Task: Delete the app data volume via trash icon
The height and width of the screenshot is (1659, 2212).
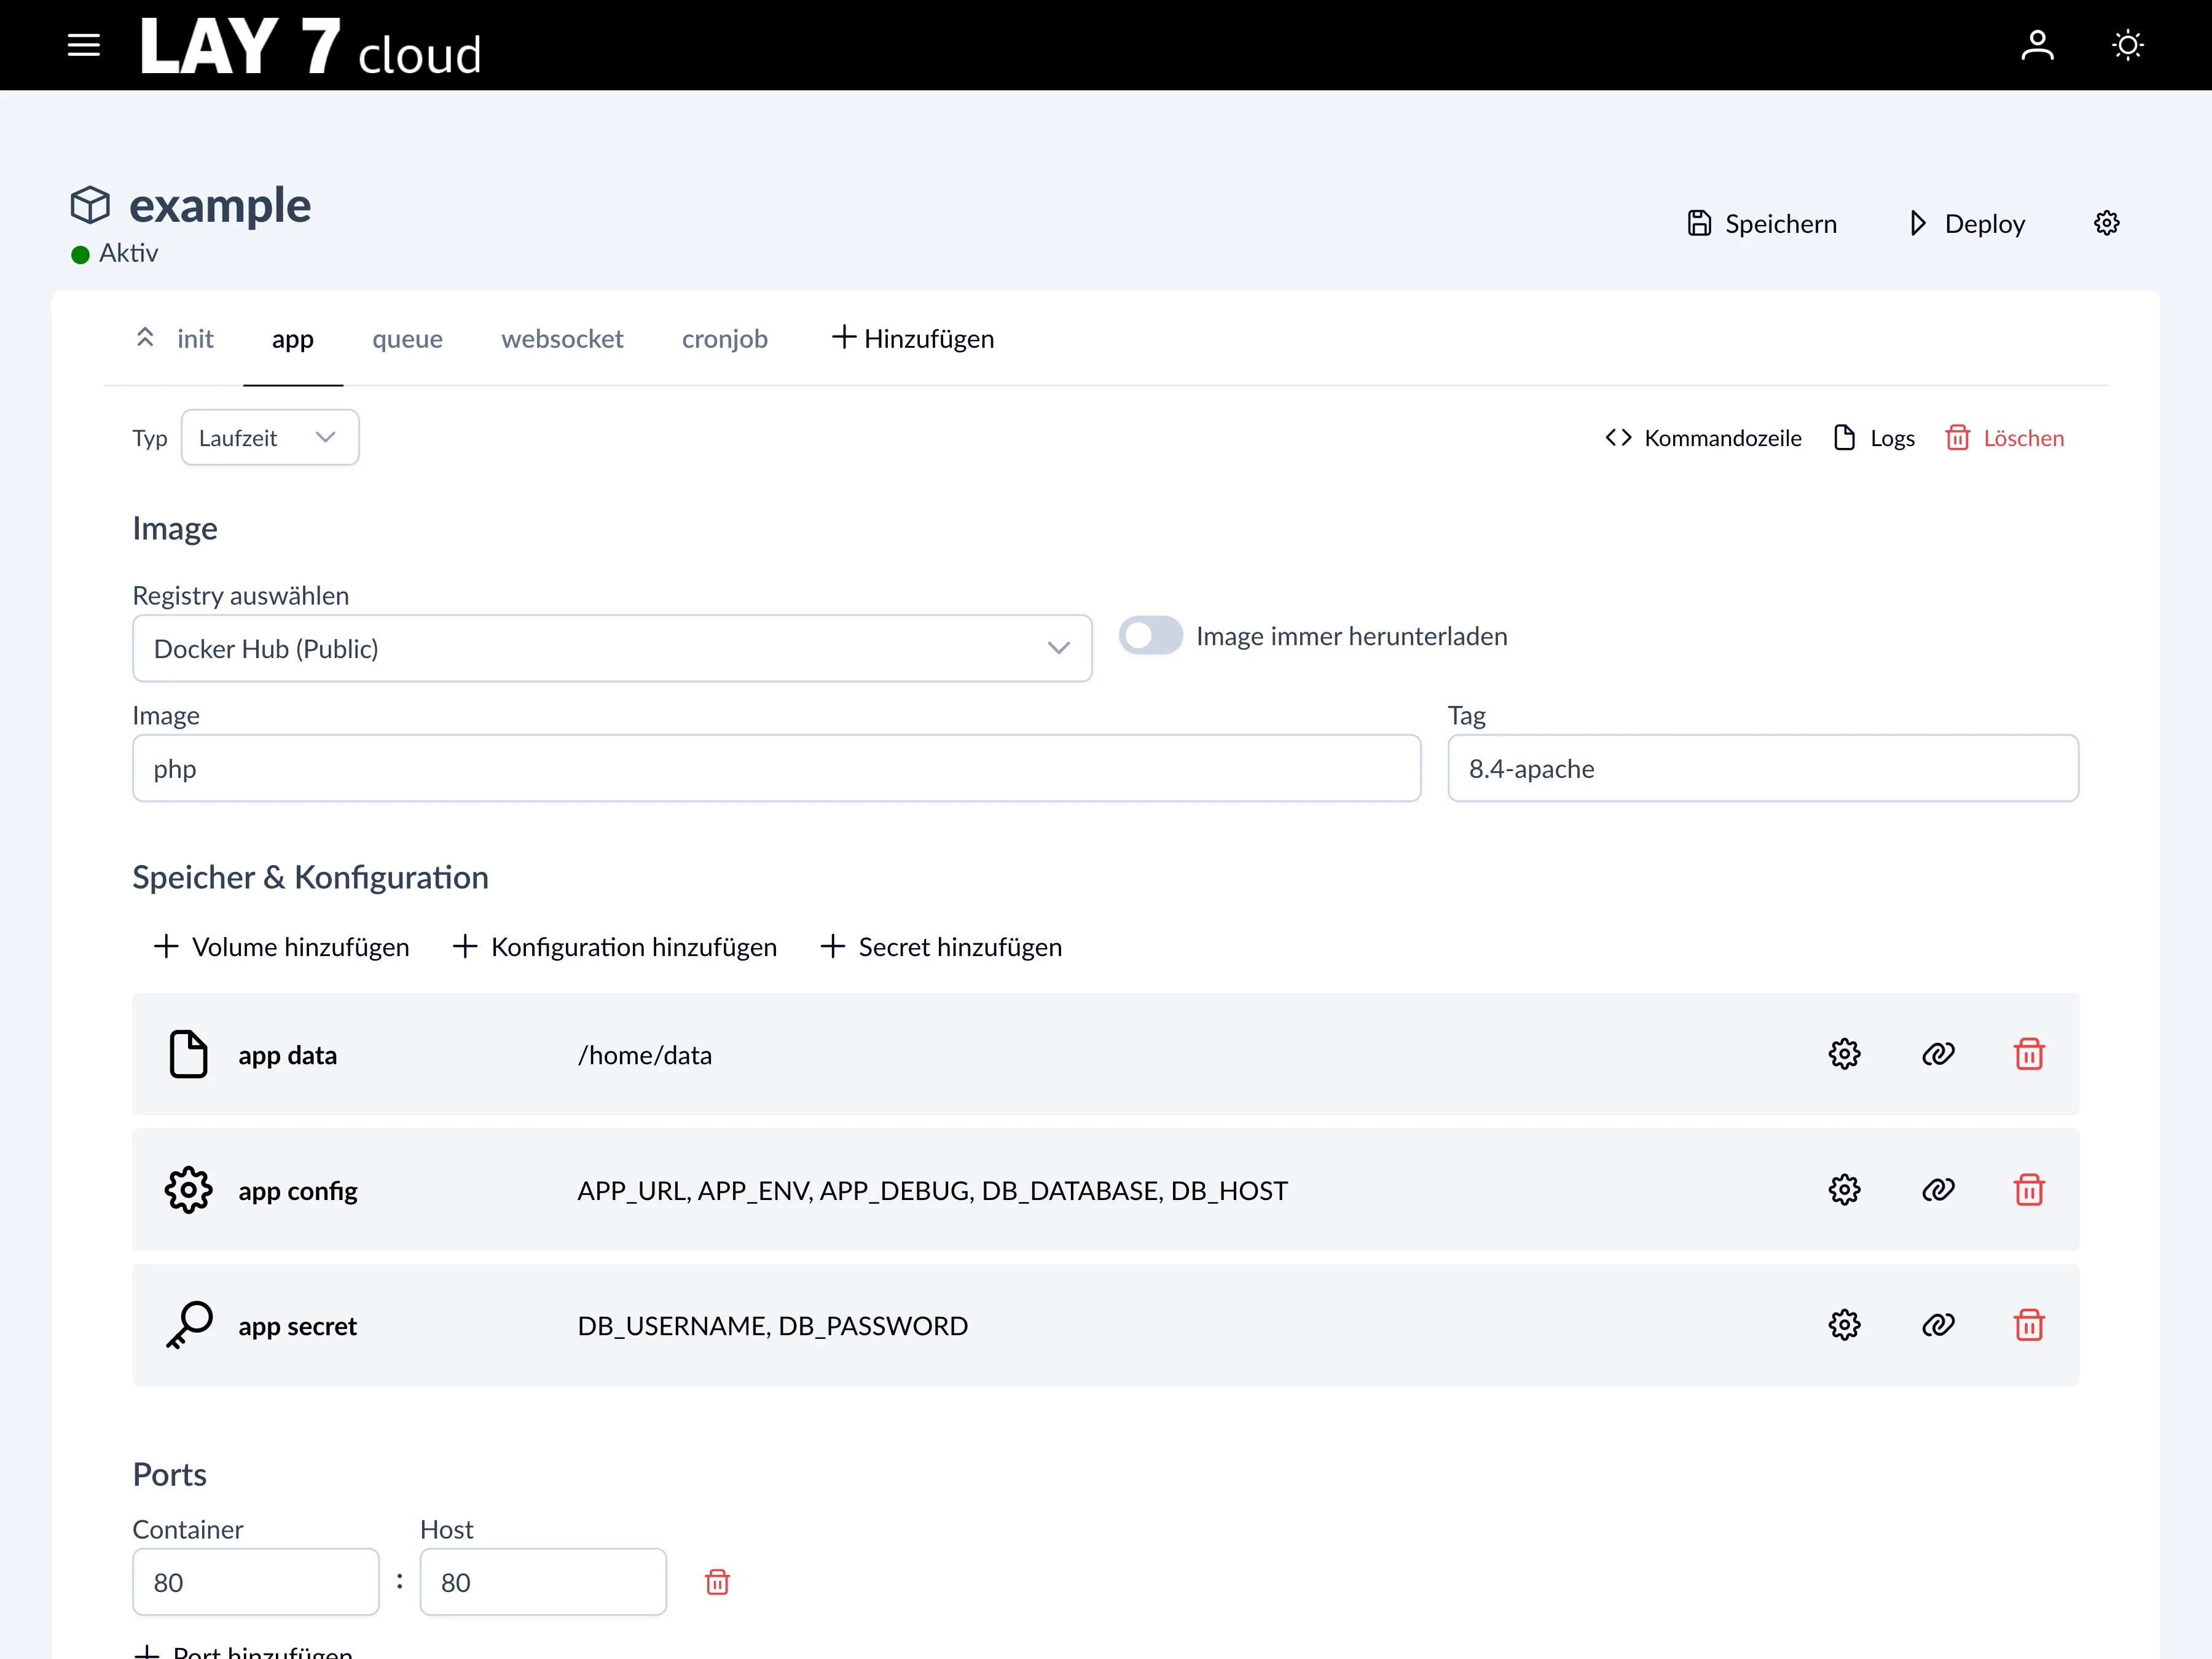Action: (x=2030, y=1054)
